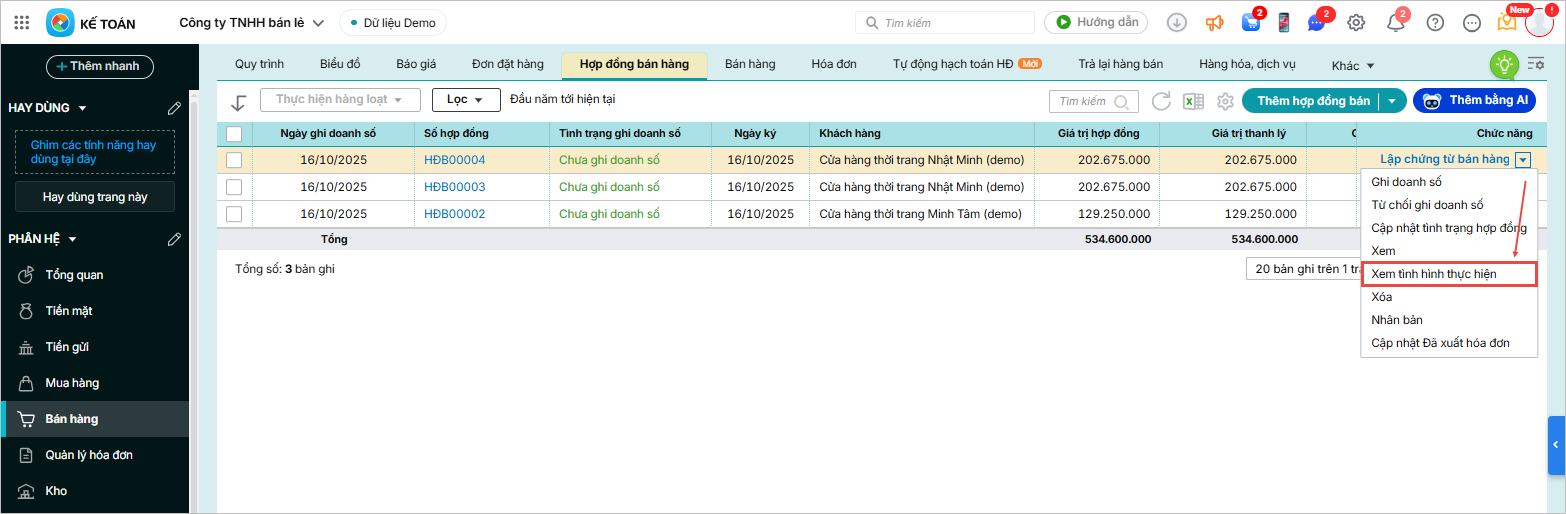Open the app grid launcher icon
The width and height of the screenshot is (1566, 514).
pyautogui.click(x=22, y=22)
